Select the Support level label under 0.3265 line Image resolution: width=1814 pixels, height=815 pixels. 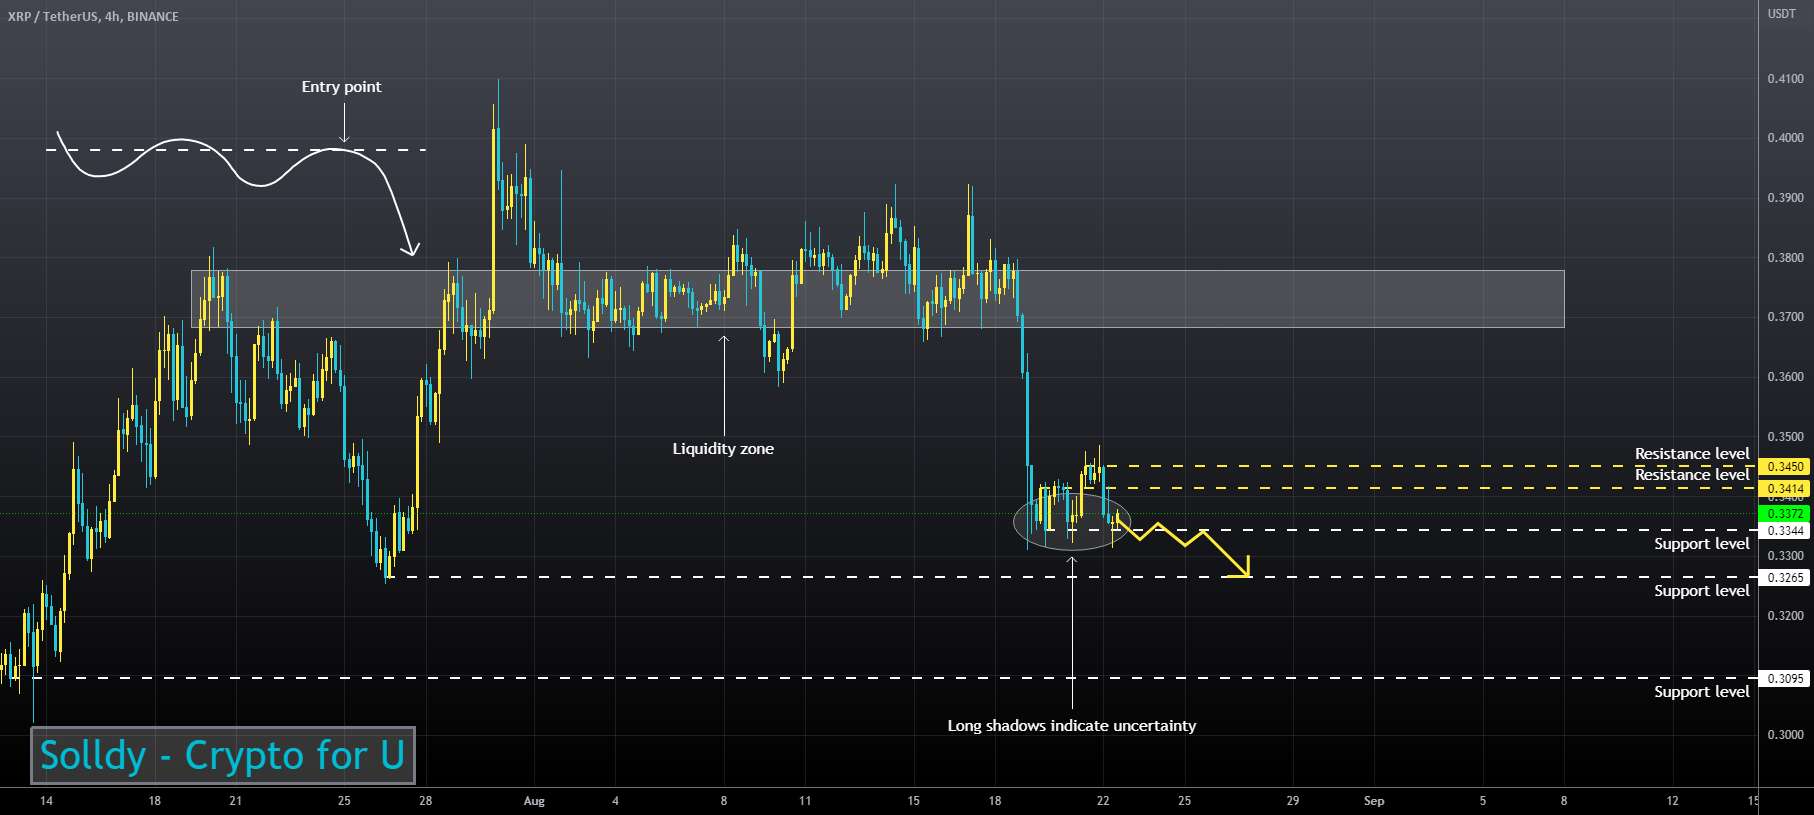point(1701,591)
